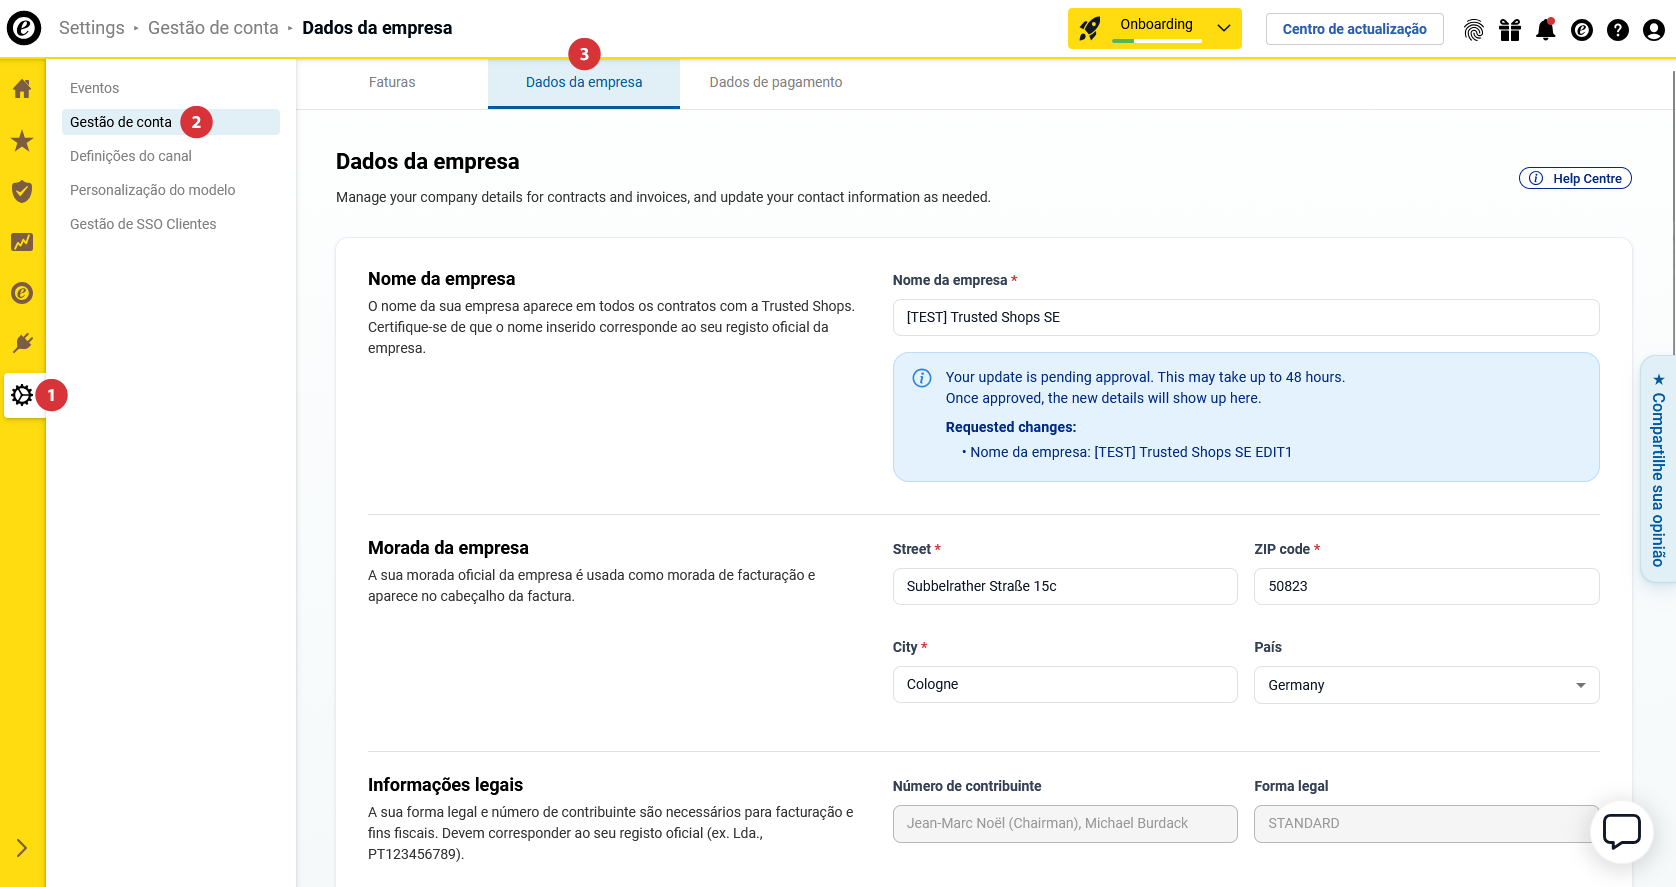This screenshot has height=887, width=1676.
Task: Open the analytics chart sidebar icon
Action: (x=22, y=242)
